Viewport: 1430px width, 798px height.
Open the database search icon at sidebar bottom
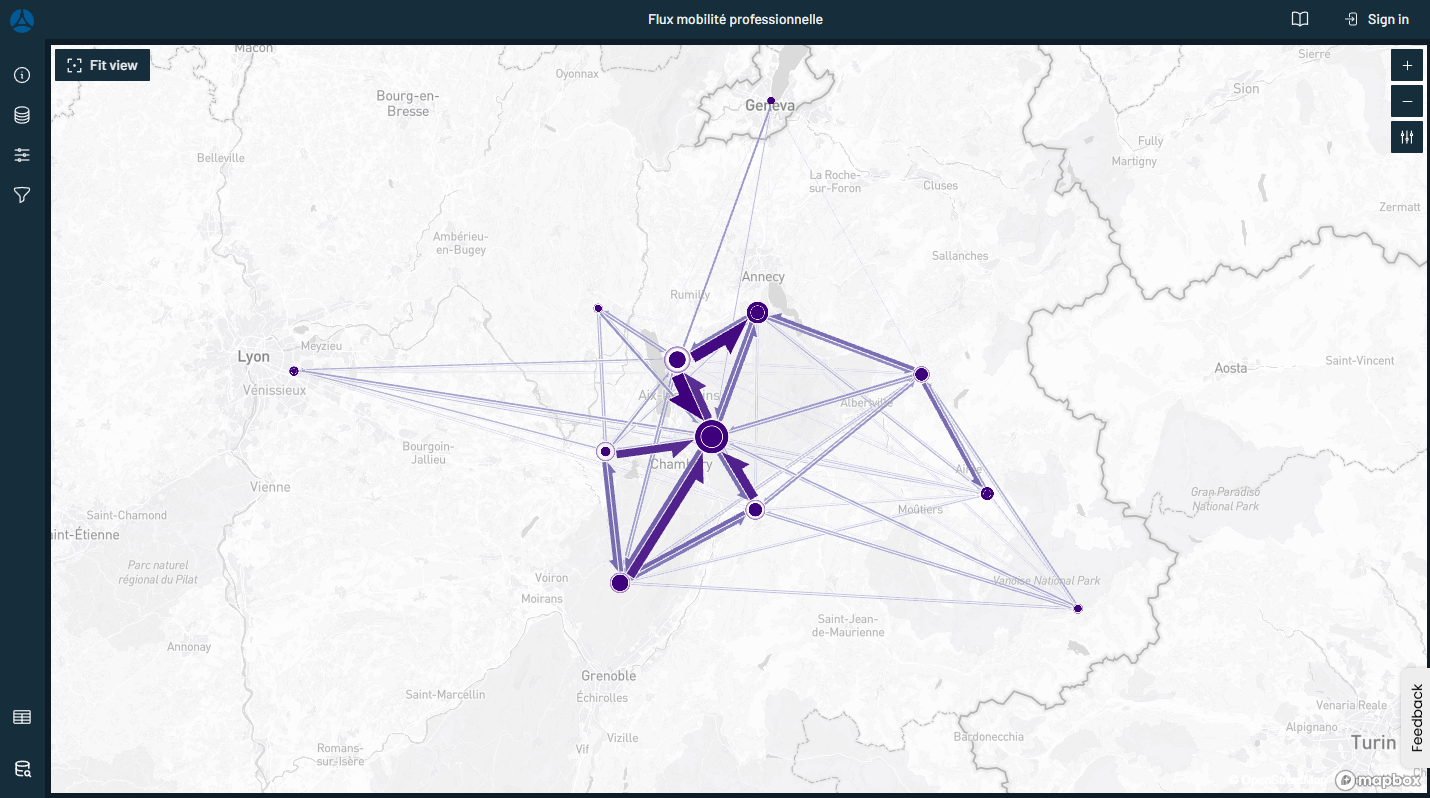tap(22, 769)
